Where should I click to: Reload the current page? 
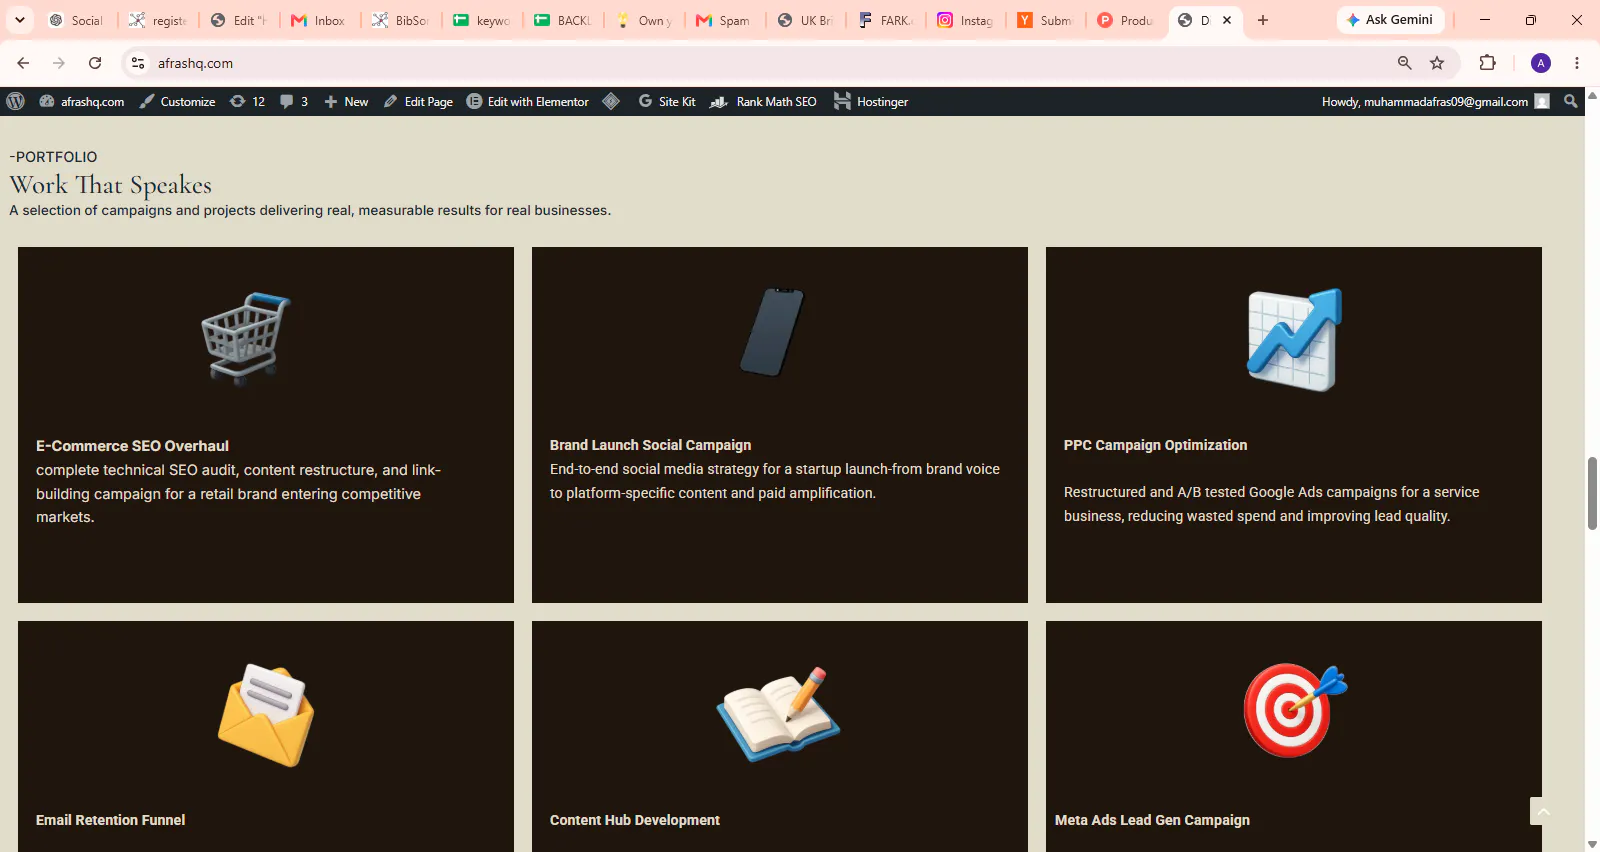[95, 63]
